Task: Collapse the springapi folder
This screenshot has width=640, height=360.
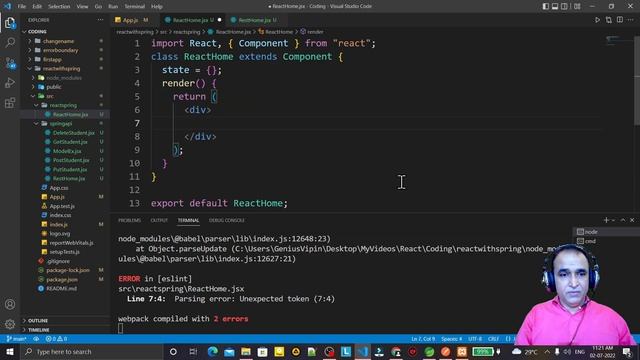Action: [60, 124]
